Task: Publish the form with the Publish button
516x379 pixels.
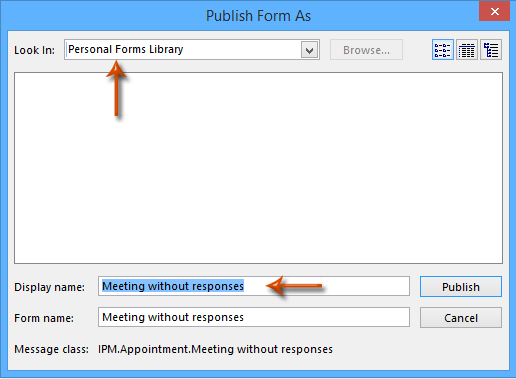Action: click(x=461, y=287)
